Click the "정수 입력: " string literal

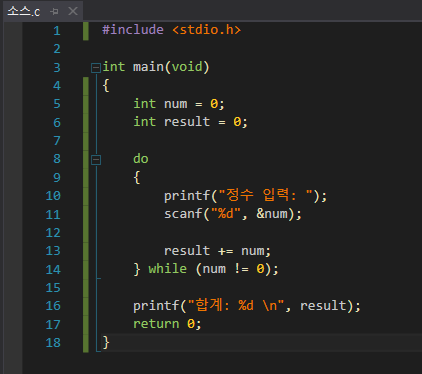click(x=266, y=195)
